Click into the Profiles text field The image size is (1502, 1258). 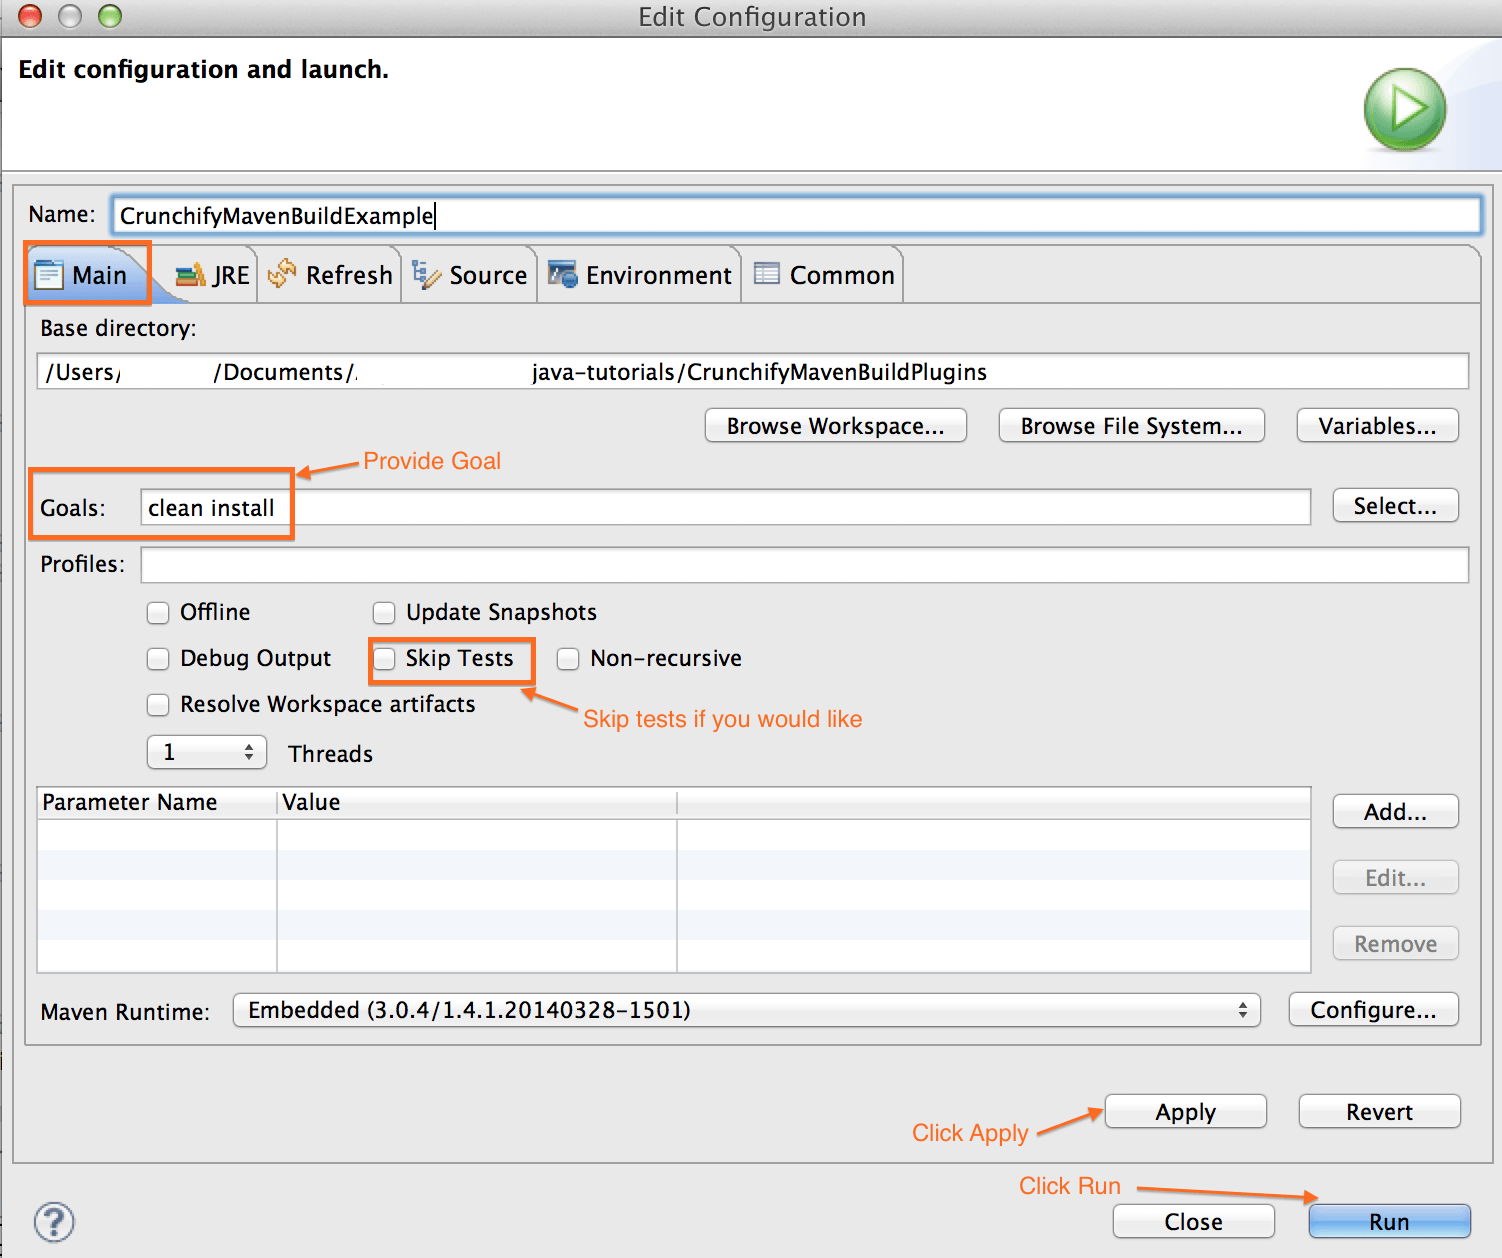coord(804,565)
